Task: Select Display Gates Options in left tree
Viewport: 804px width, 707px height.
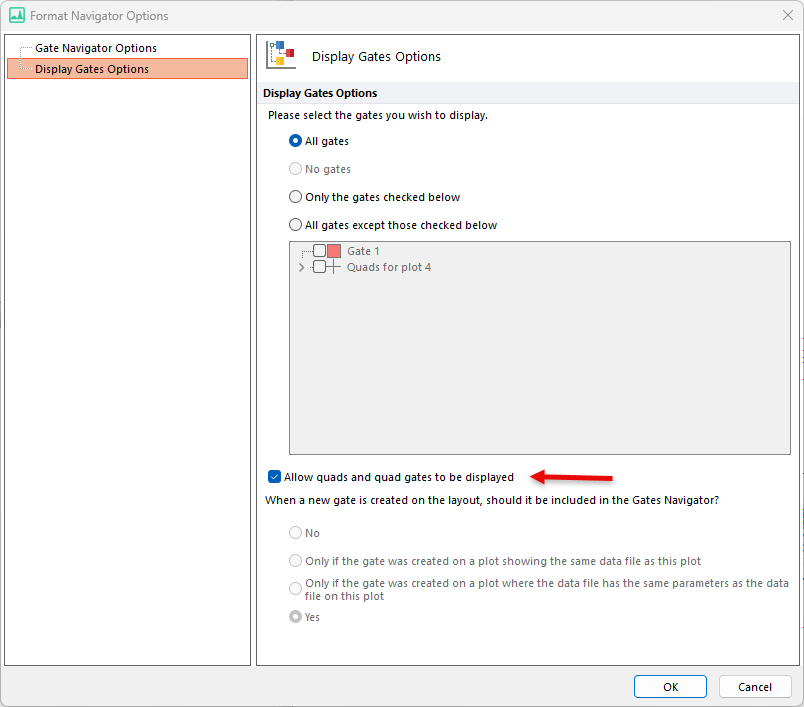Action: (x=92, y=69)
